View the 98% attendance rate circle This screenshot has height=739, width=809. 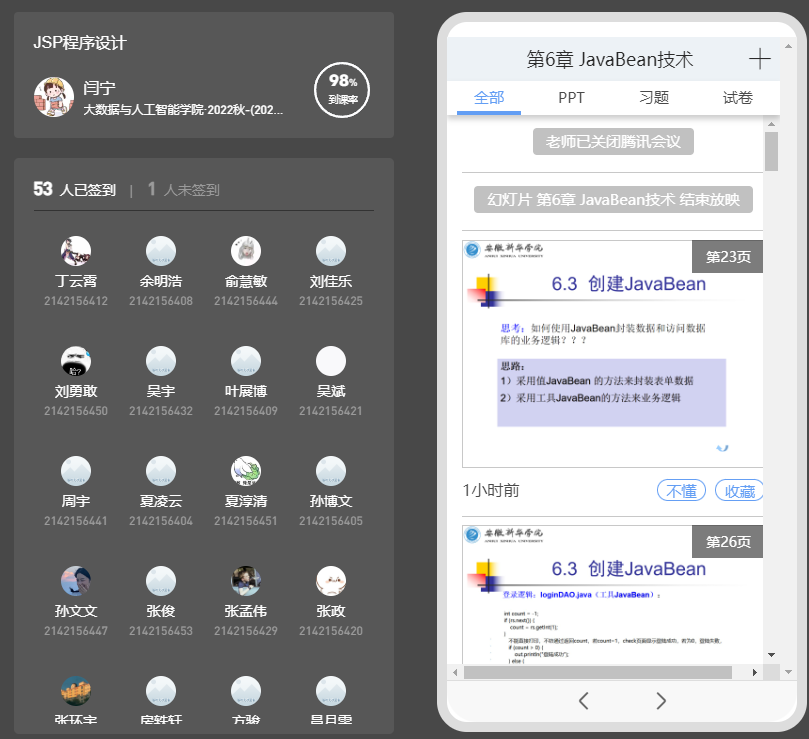pyautogui.click(x=343, y=90)
